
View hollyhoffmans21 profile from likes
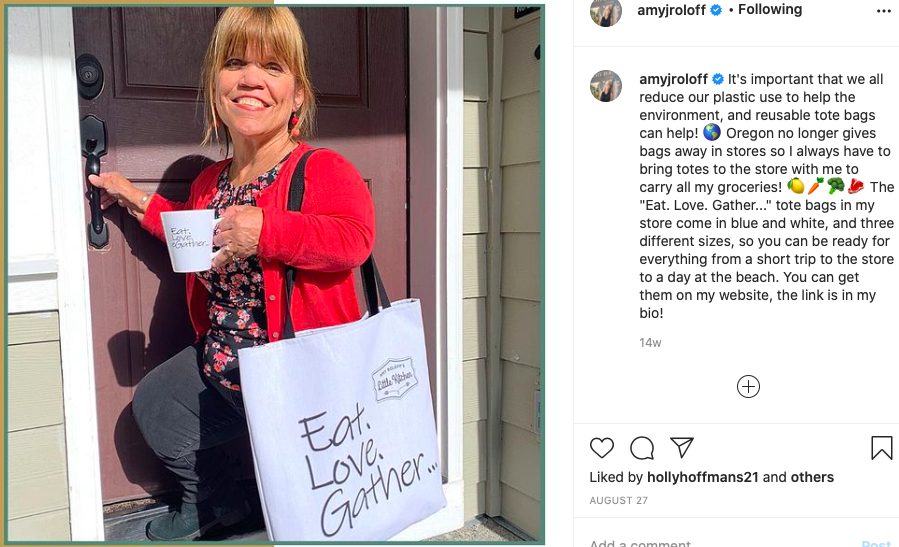702,477
